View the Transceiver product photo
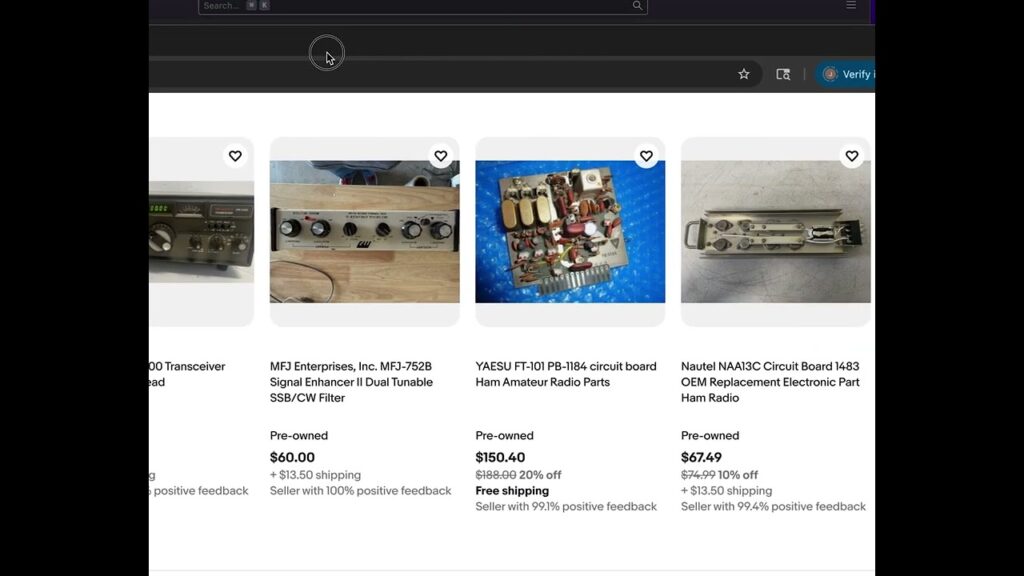Screen dimensions: 1024x576 click(x=200, y=232)
